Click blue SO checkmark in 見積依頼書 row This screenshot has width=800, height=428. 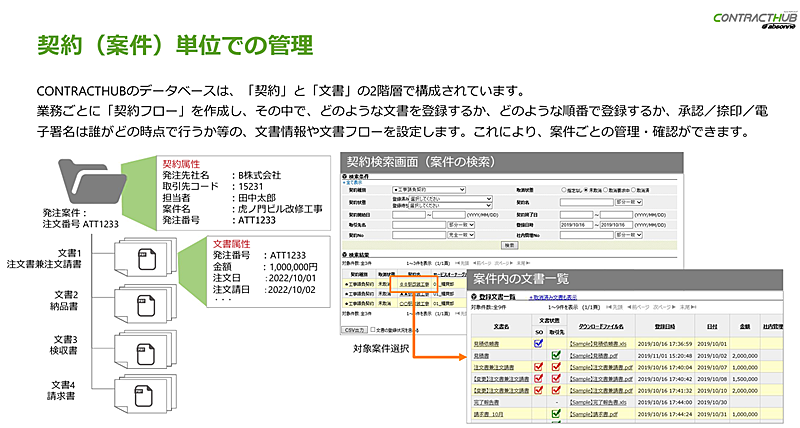pyautogui.click(x=538, y=343)
